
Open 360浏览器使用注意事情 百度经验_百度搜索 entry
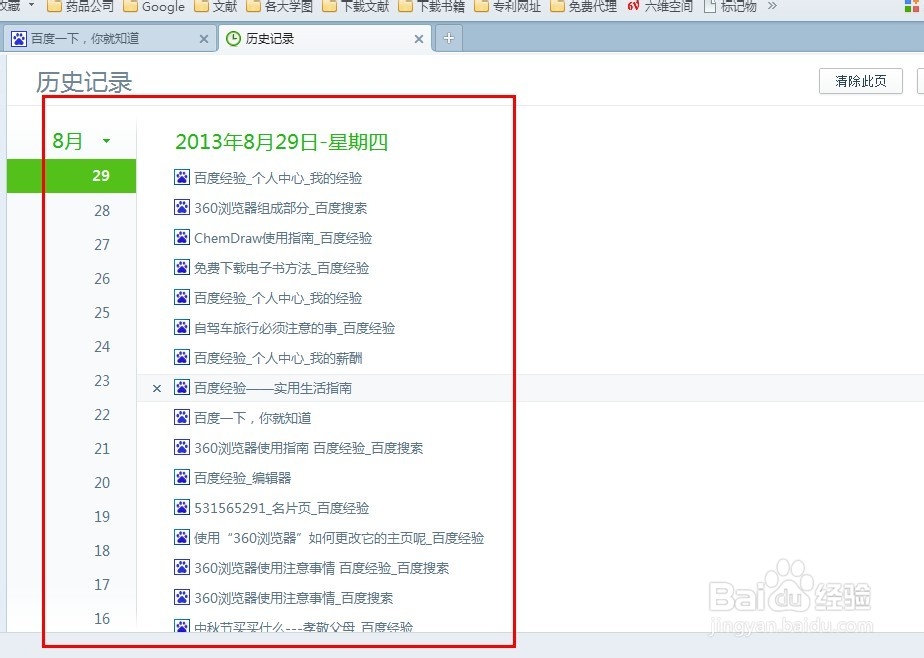click(x=322, y=568)
